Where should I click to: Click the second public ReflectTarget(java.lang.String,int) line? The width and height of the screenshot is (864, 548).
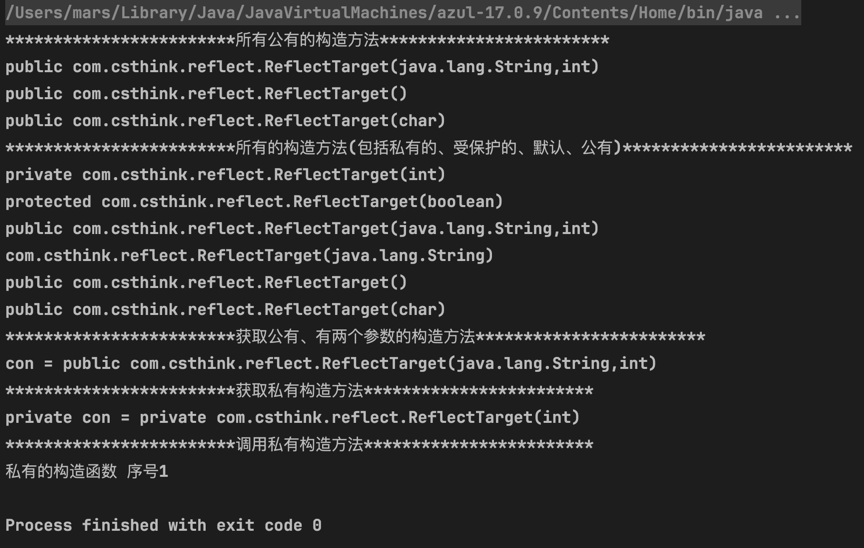302,229
